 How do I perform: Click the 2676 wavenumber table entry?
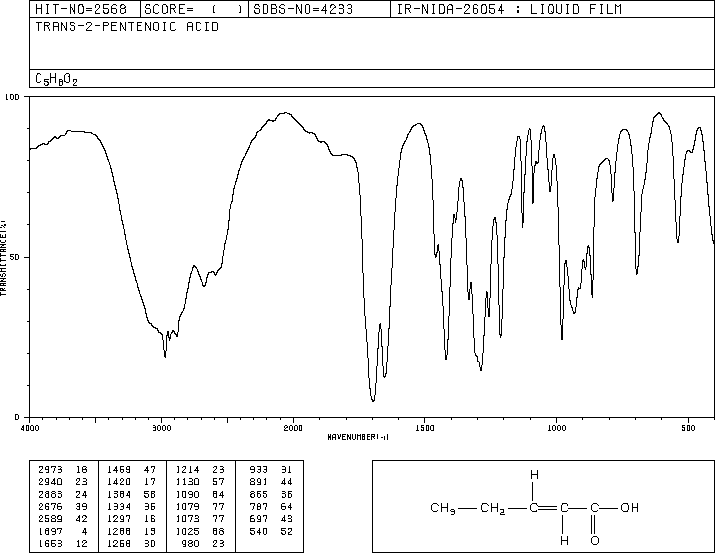coord(50,506)
